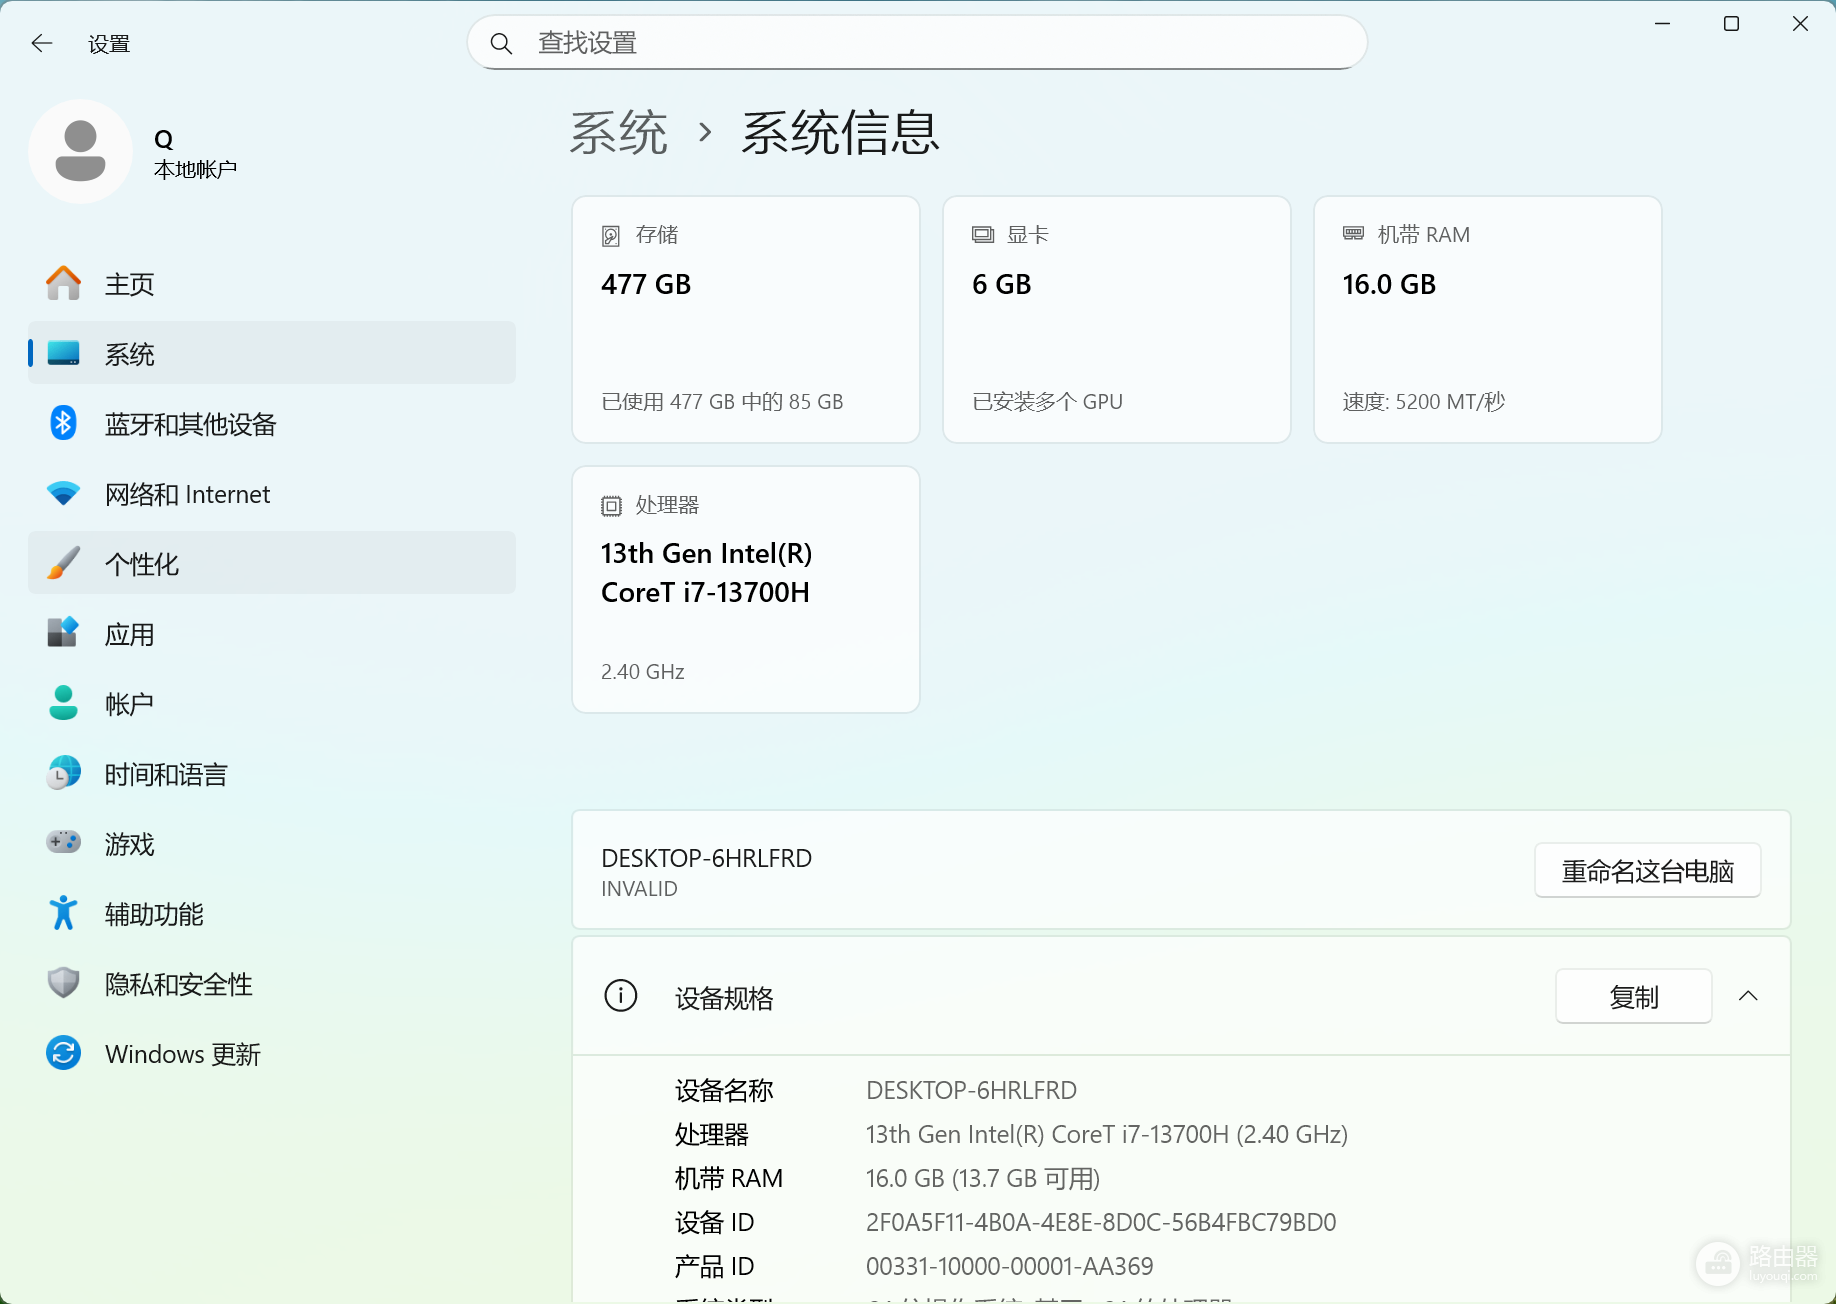Screen dimensions: 1836x1304
Task: Click the 个性化 paintbrush icon
Action: click(x=63, y=563)
